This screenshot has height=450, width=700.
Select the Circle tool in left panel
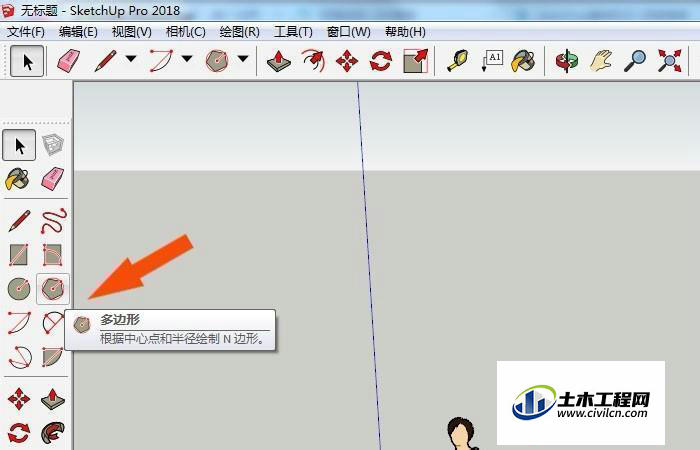pyautogui.click(x=19, y=289)
